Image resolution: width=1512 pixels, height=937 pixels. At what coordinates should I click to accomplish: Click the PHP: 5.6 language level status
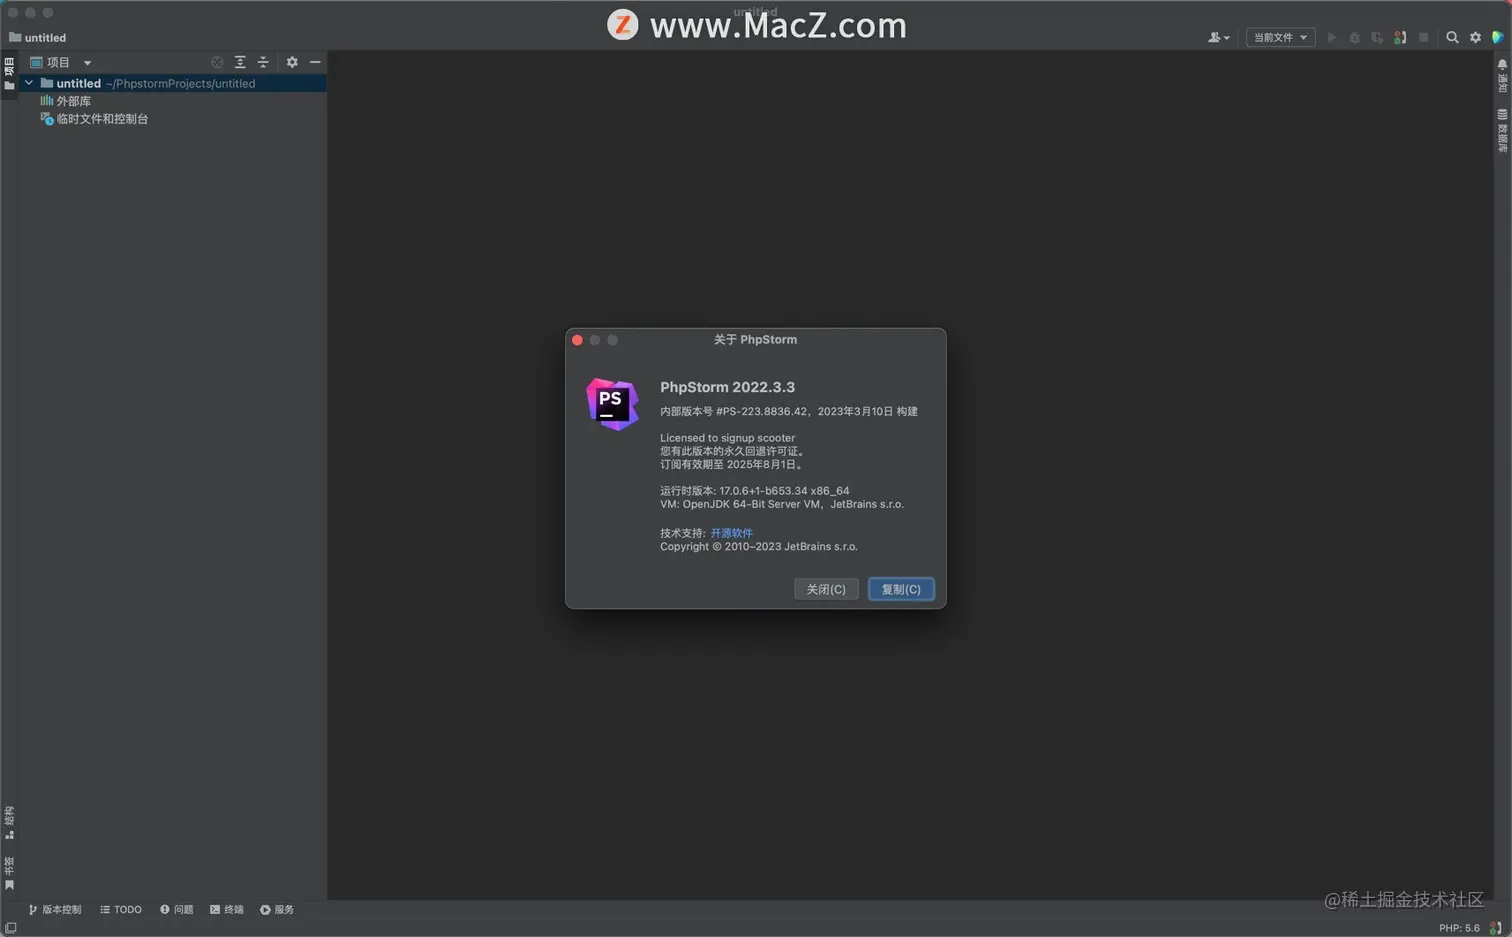pyautogui.click(x=1459, y=928)
